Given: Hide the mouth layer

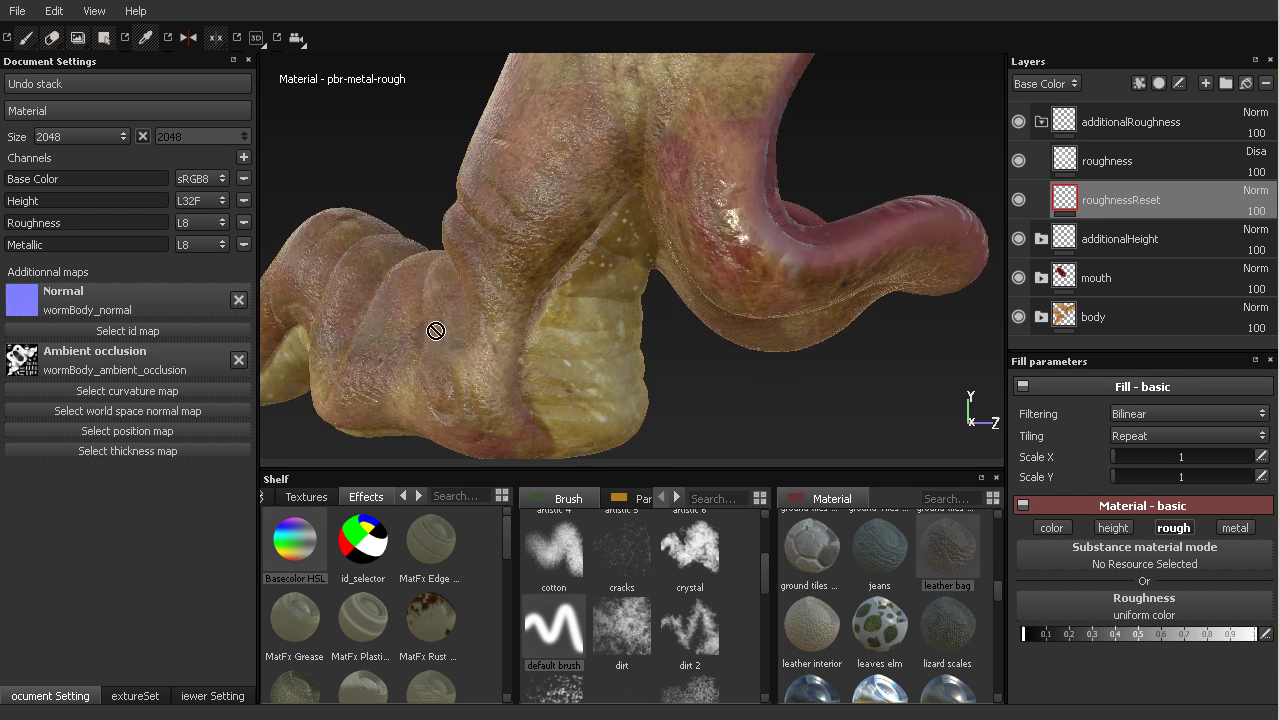Looking at the screenshot, I should (x=1019, y=278).
